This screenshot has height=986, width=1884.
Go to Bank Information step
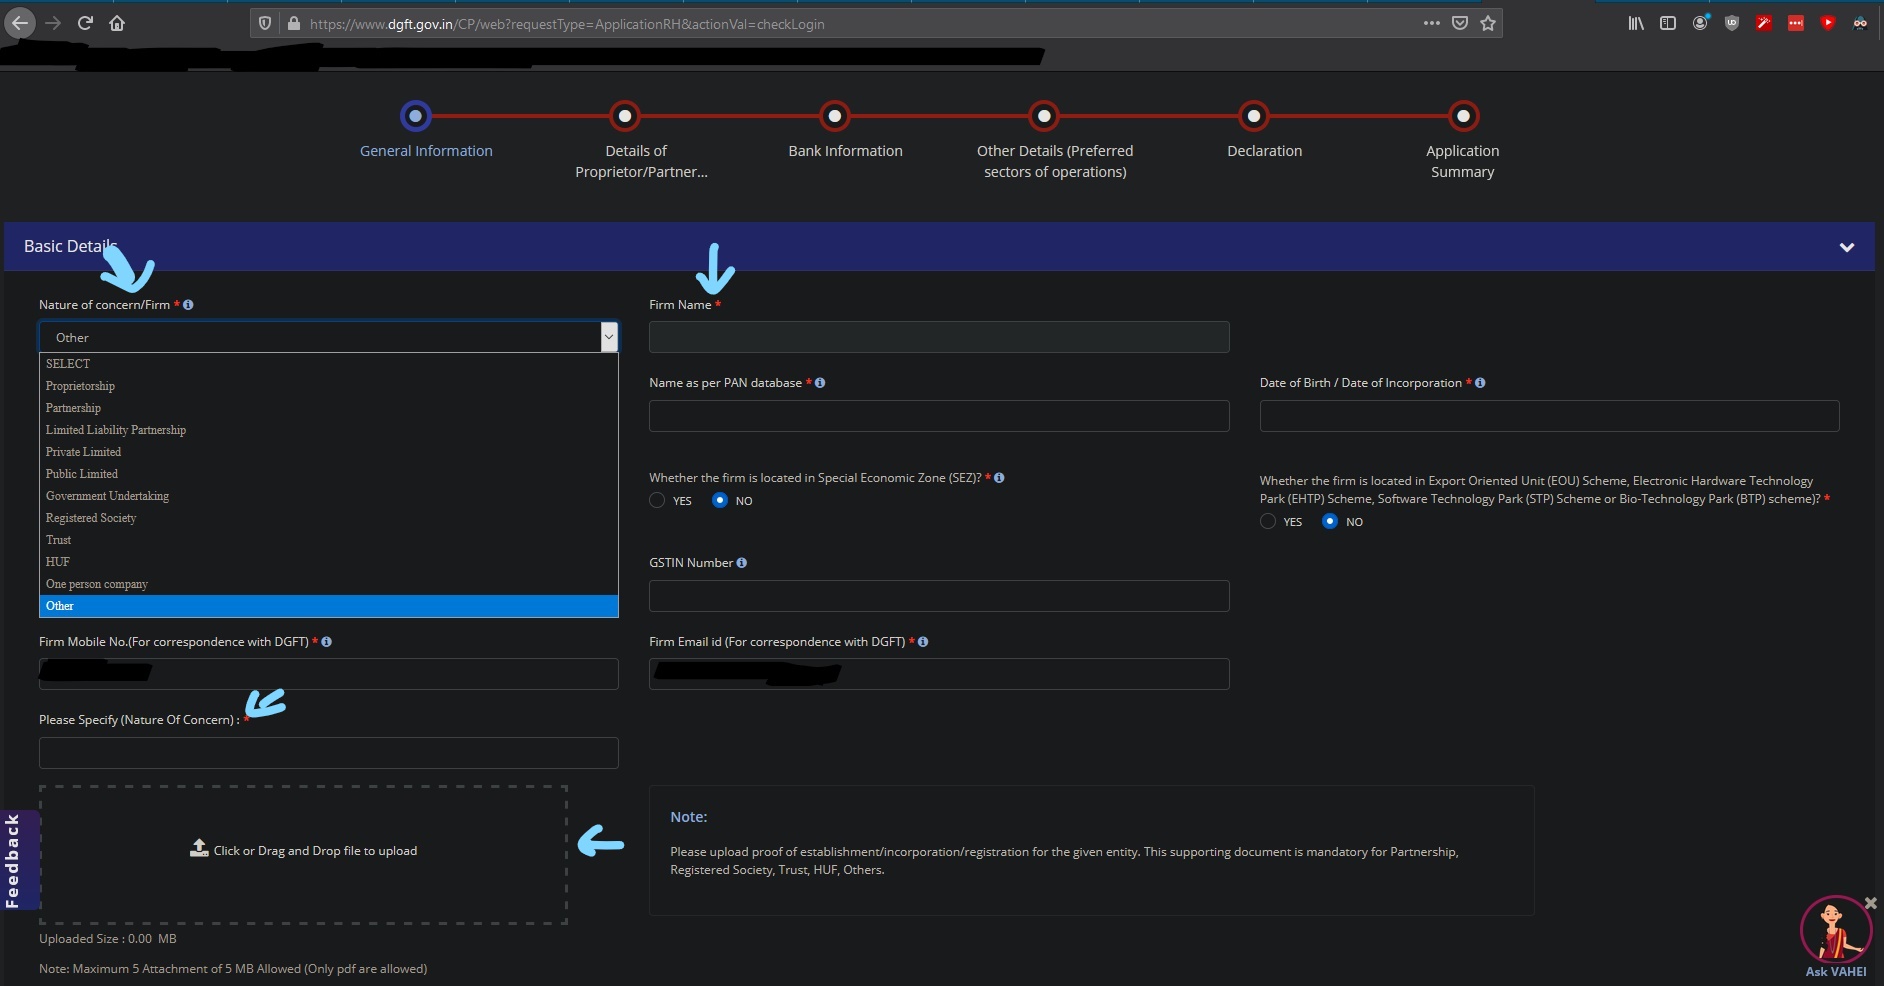pyautogui.click(x=834, y=117)
